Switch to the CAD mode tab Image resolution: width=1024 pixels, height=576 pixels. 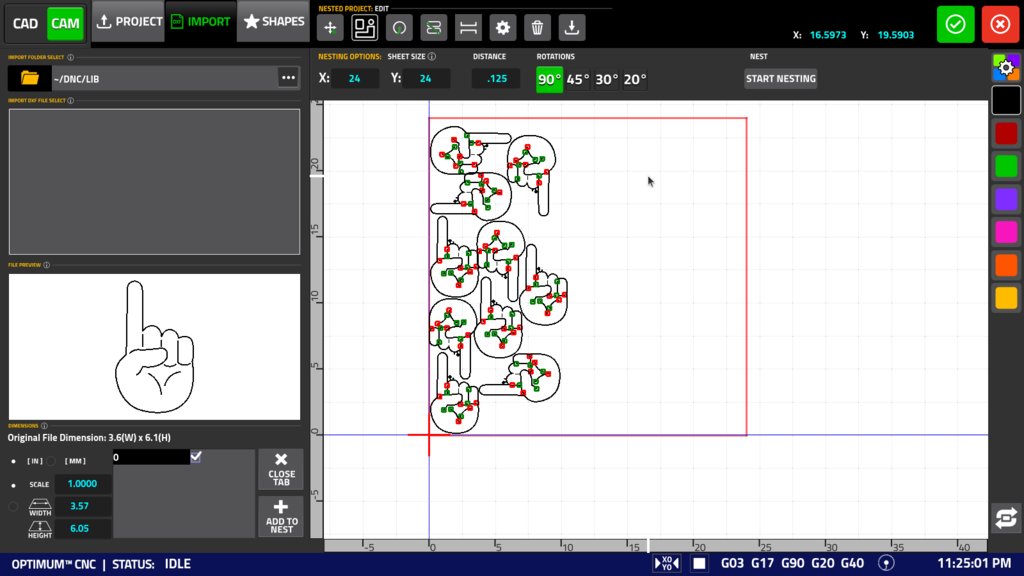pos(25,24)
